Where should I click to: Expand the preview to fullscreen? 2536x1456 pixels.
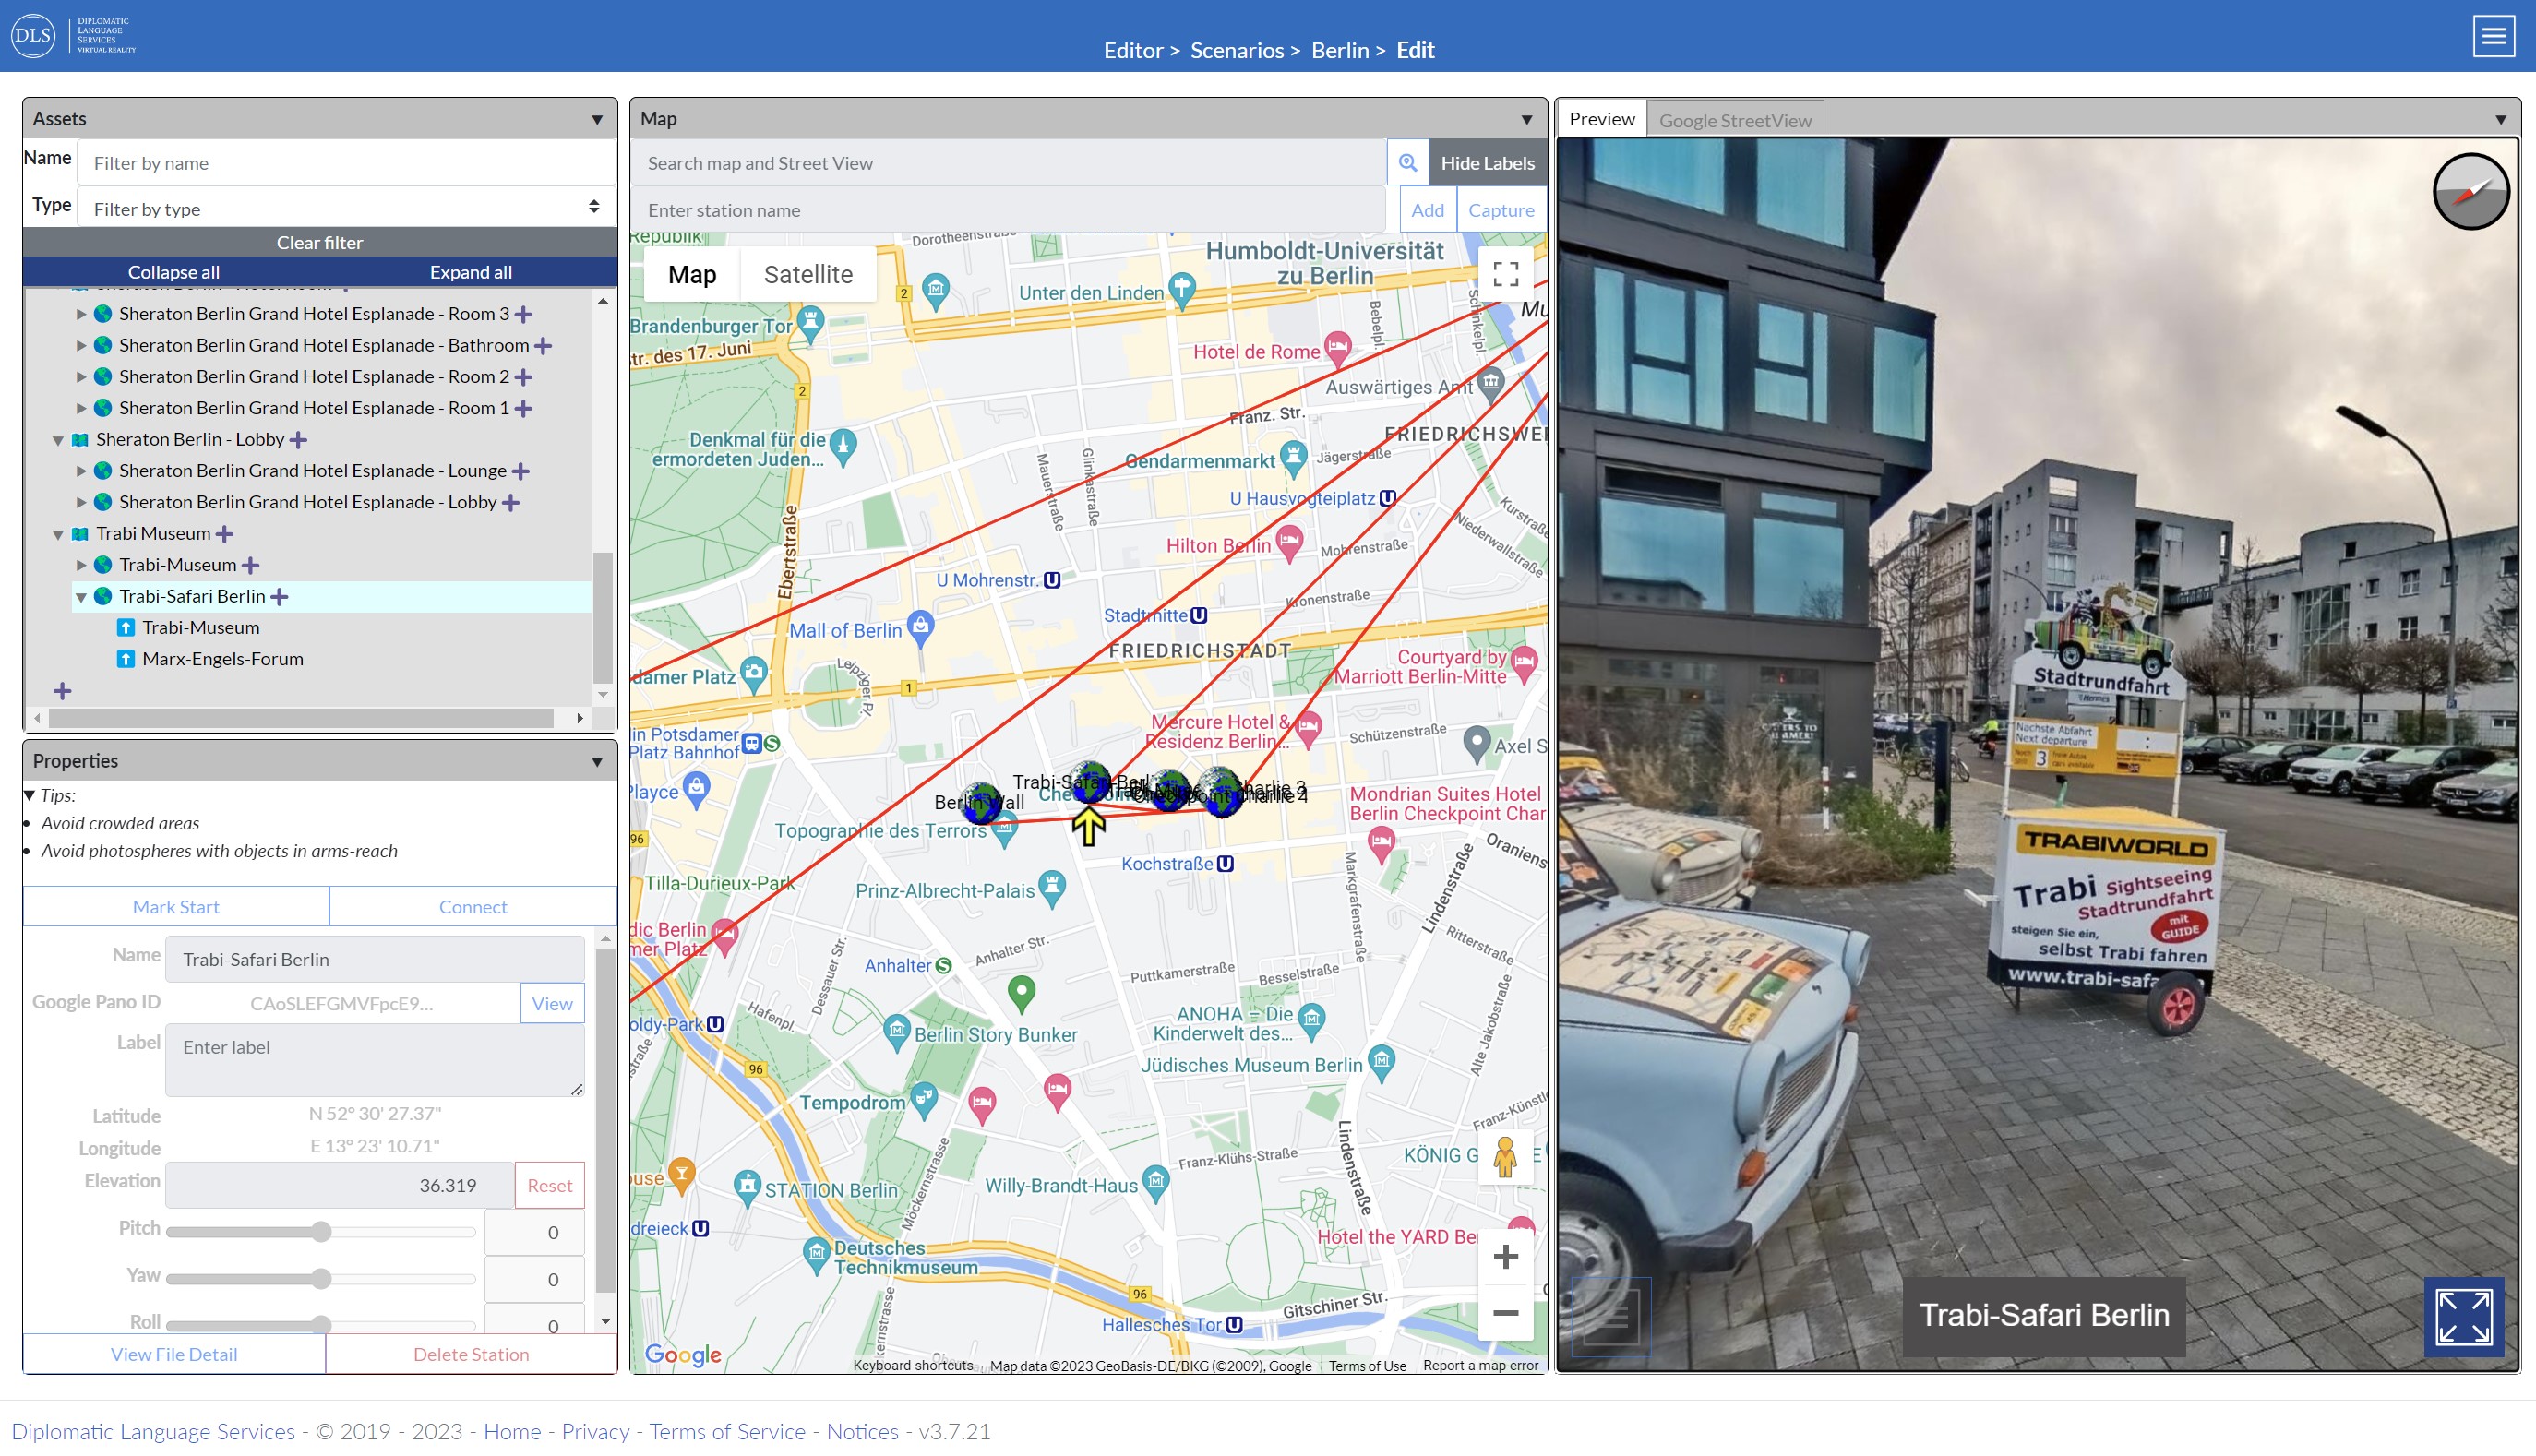[x=2463, y=1316]
